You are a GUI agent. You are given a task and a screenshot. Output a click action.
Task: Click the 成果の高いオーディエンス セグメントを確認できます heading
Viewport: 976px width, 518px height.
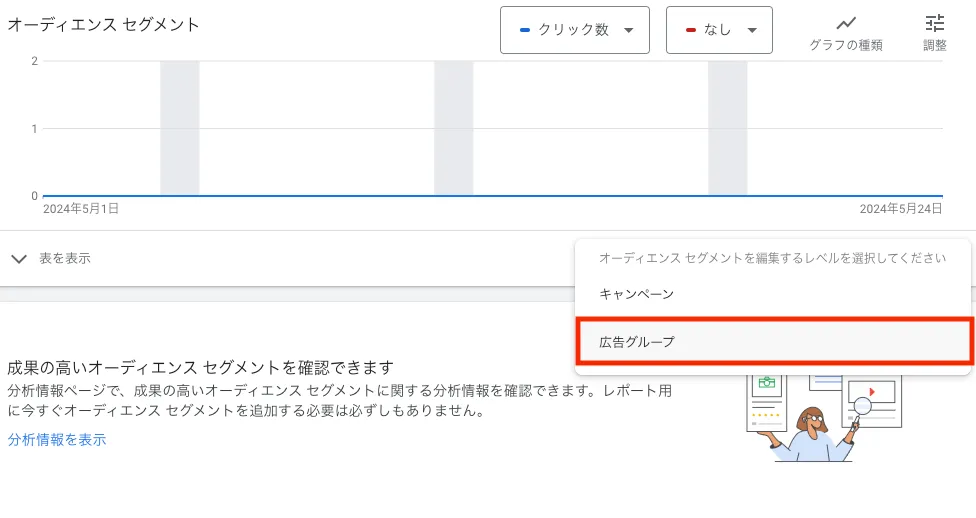point(200,368)
